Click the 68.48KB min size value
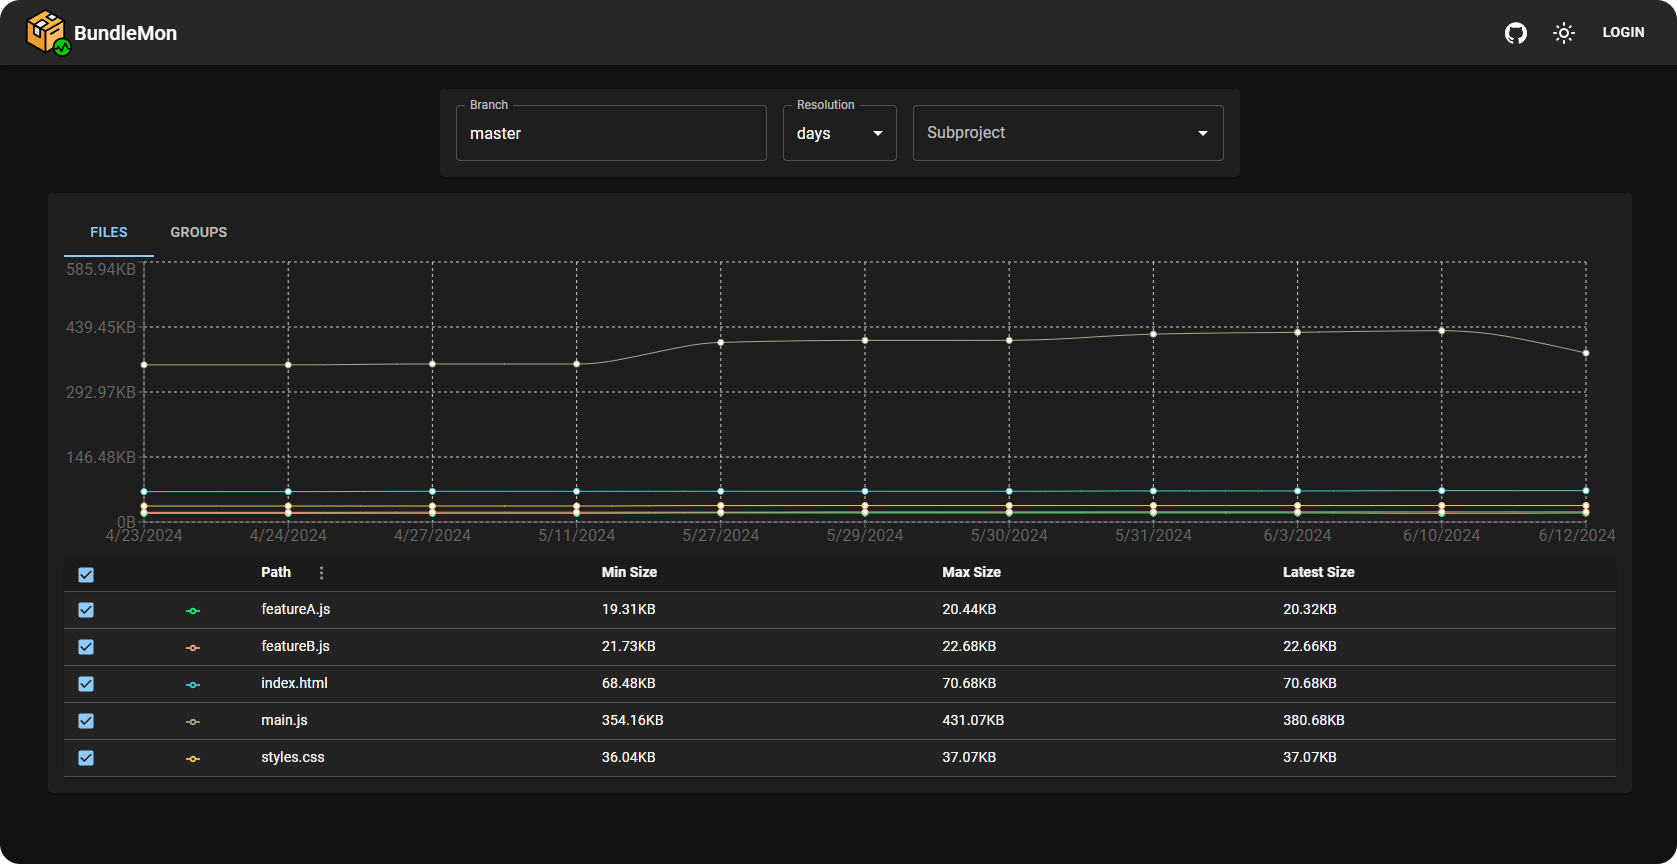 click(629, 683)
